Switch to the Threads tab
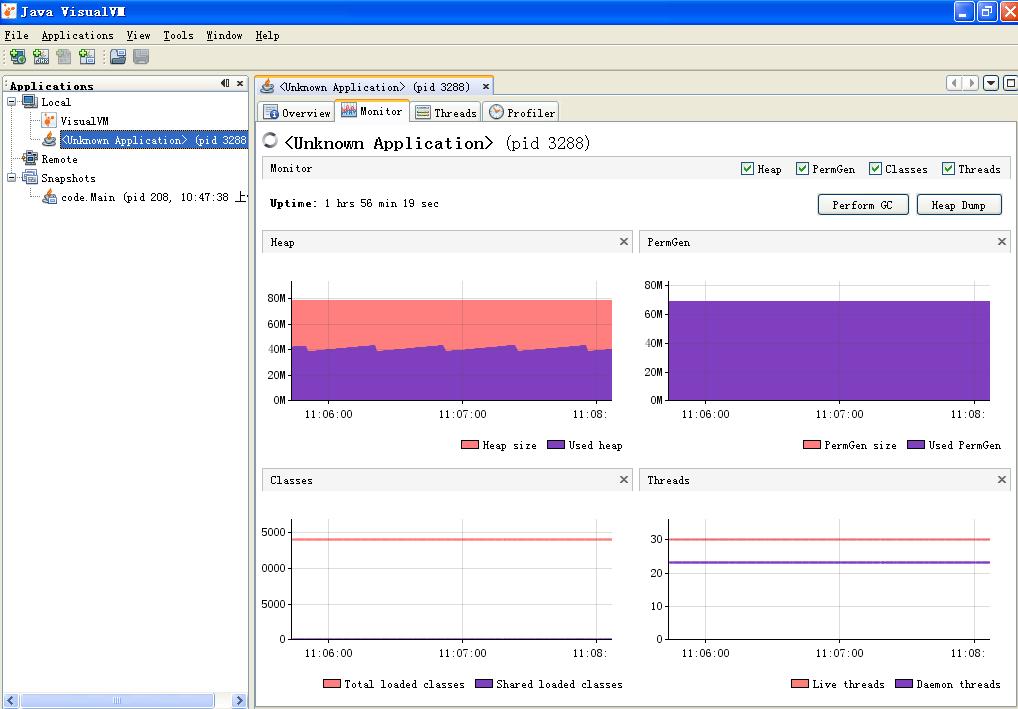 446,112
